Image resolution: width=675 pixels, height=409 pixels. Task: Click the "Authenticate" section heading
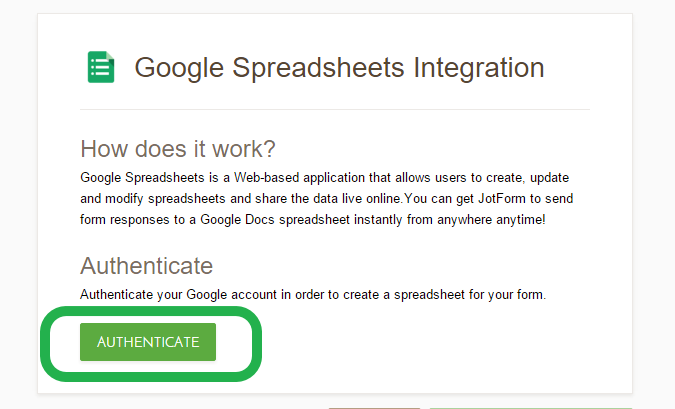pyautogui.click(x=146, y=266)
